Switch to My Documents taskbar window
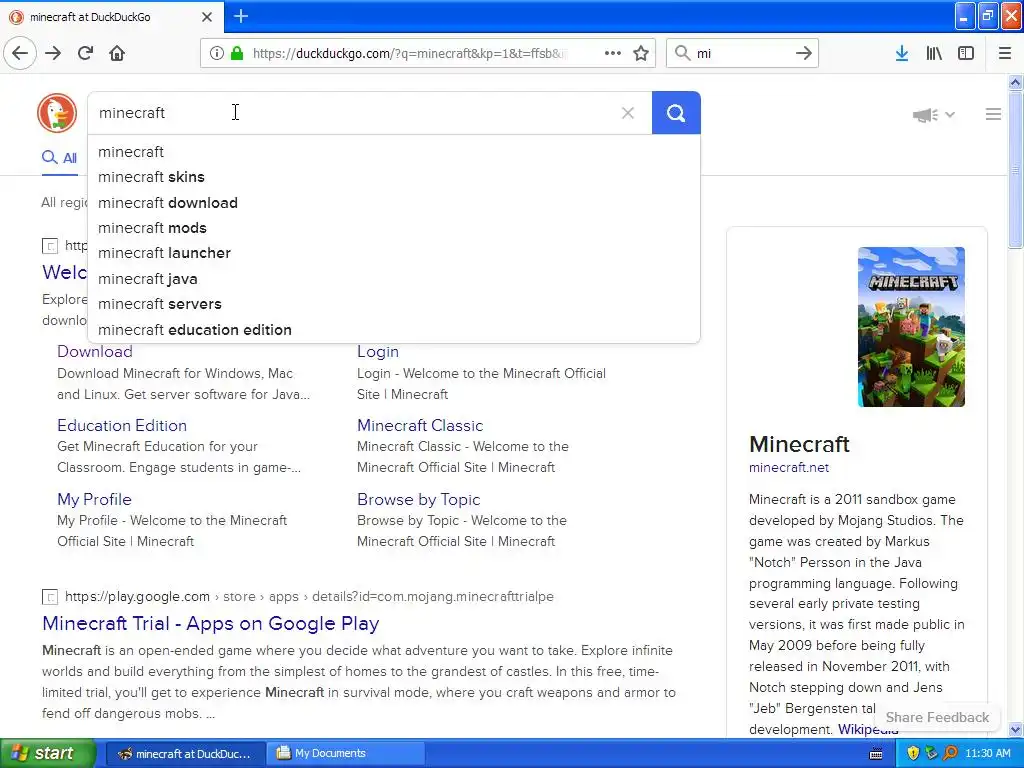 [346, 753]
